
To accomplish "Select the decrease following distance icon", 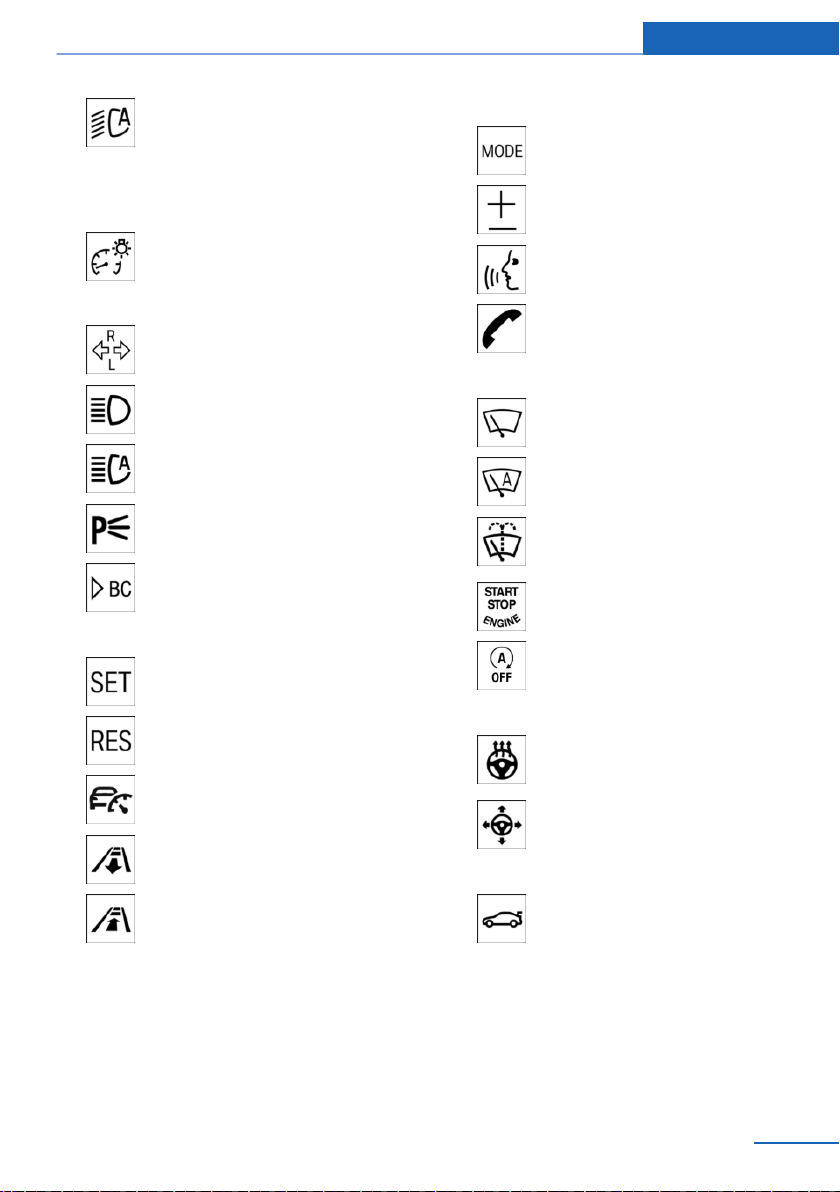I will coord(110,859).
